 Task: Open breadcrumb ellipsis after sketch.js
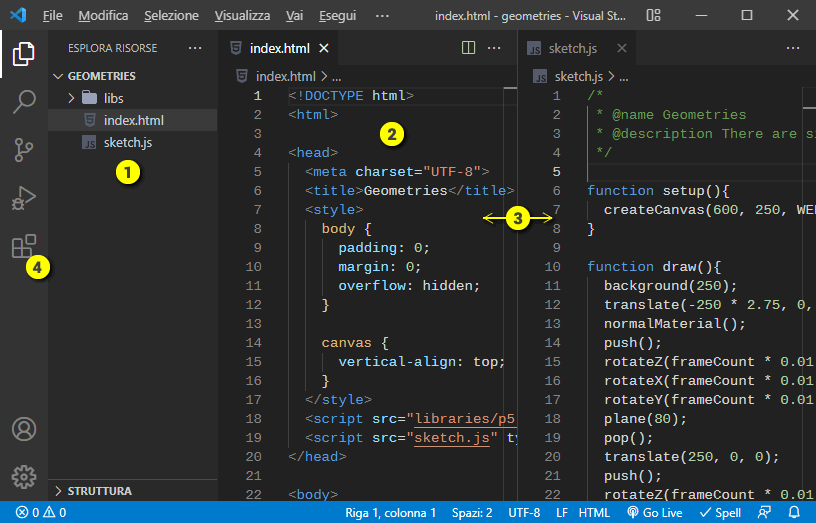(624, 77)
